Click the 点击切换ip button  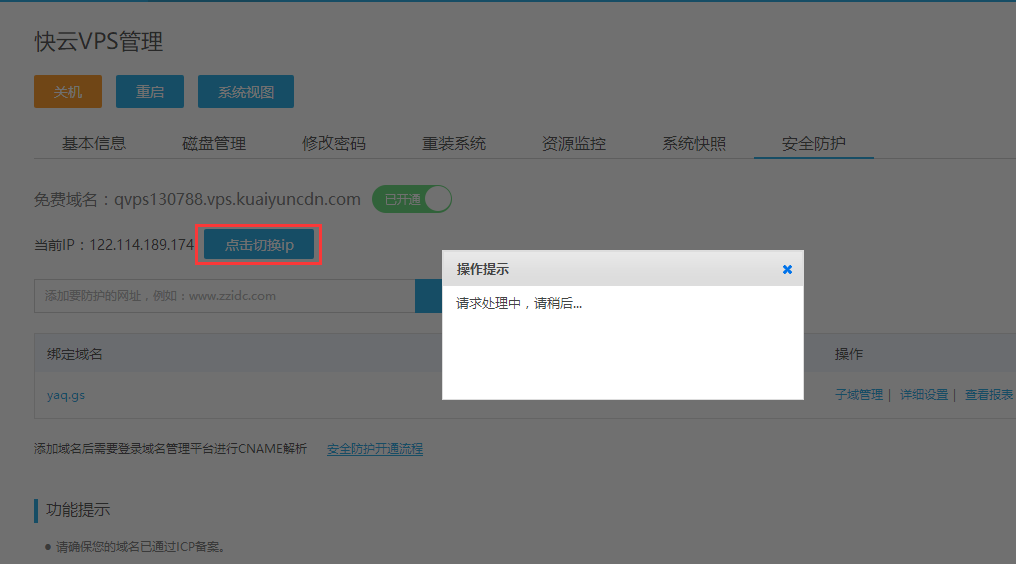259,245
